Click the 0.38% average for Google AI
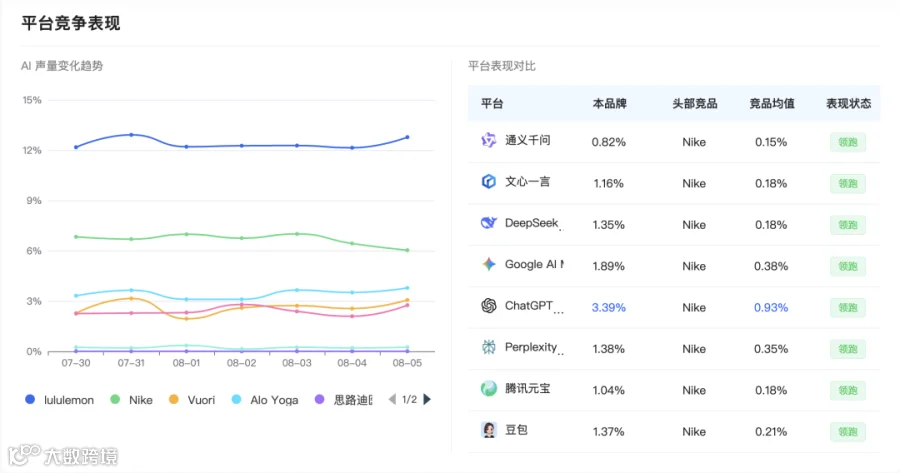900x473 pixels. pyautogui.click(x=771, y=266)
